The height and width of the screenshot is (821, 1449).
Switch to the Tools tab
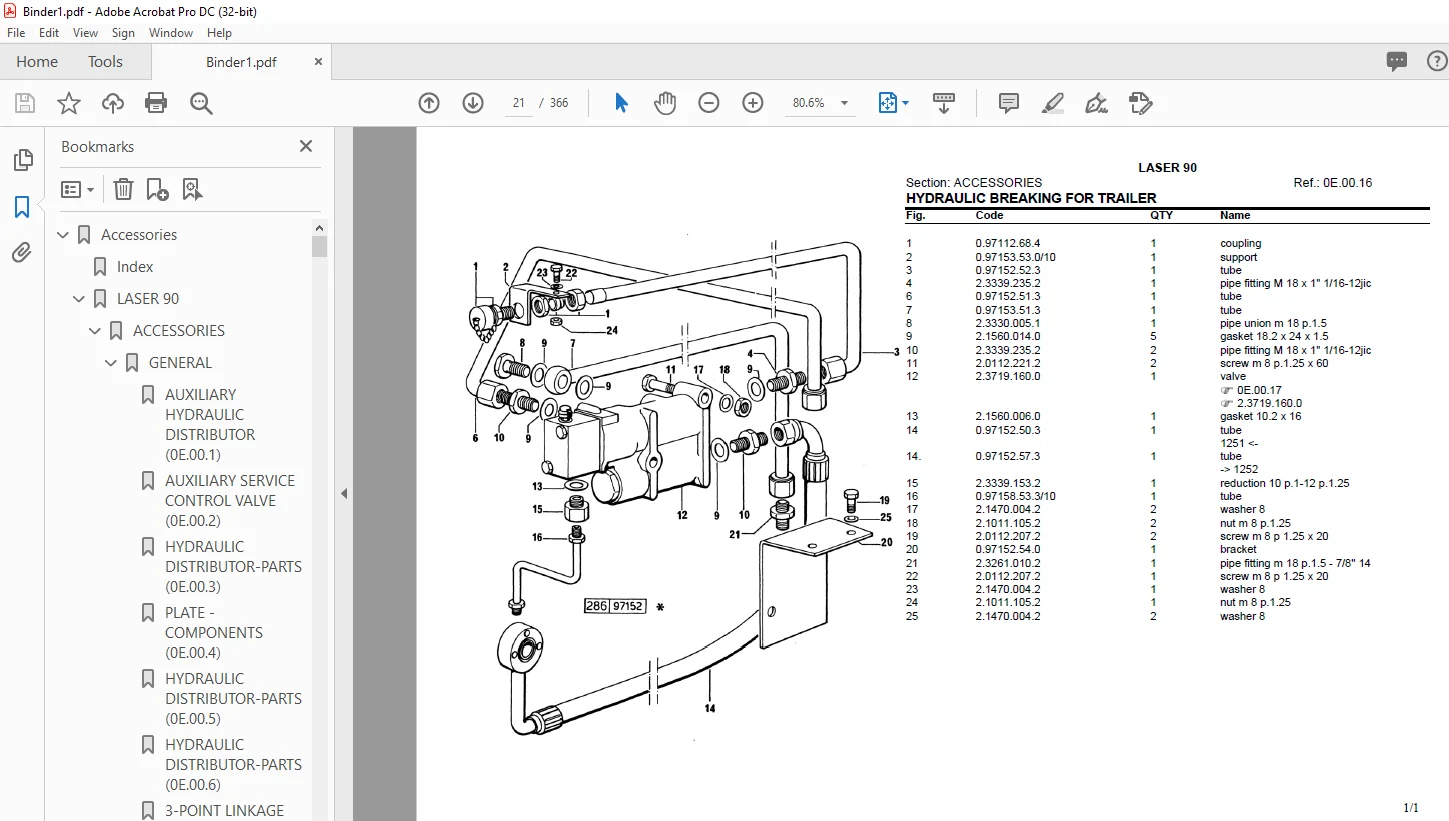(x=105, y=62)
